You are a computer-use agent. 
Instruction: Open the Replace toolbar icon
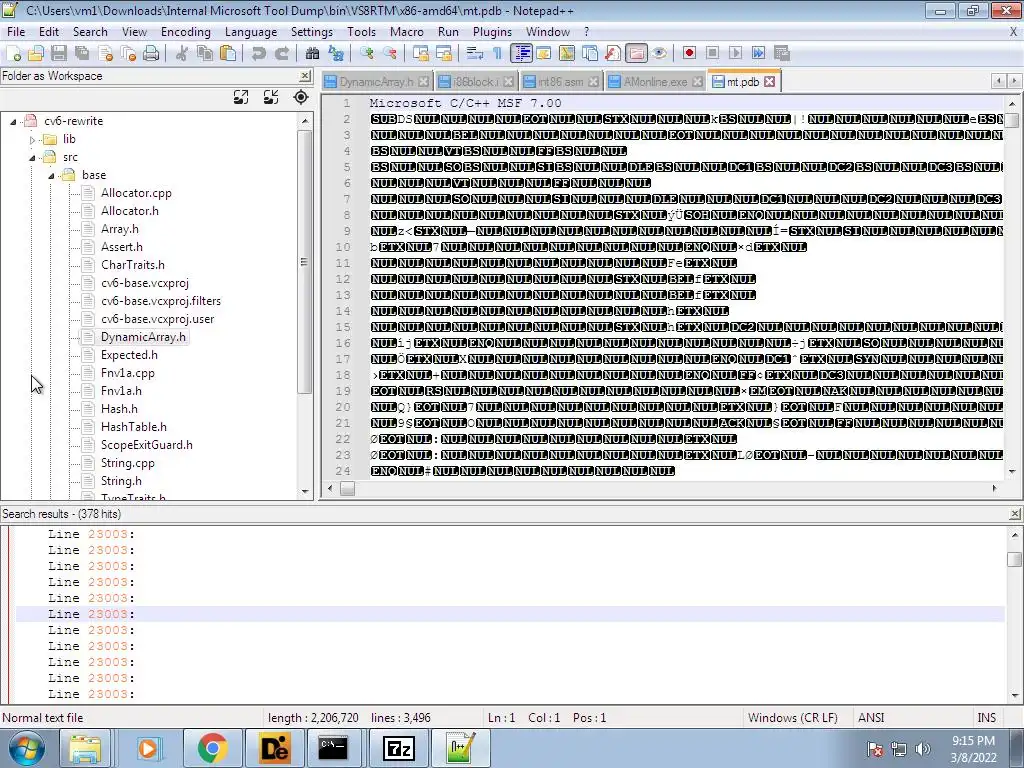tap(336, 54)
